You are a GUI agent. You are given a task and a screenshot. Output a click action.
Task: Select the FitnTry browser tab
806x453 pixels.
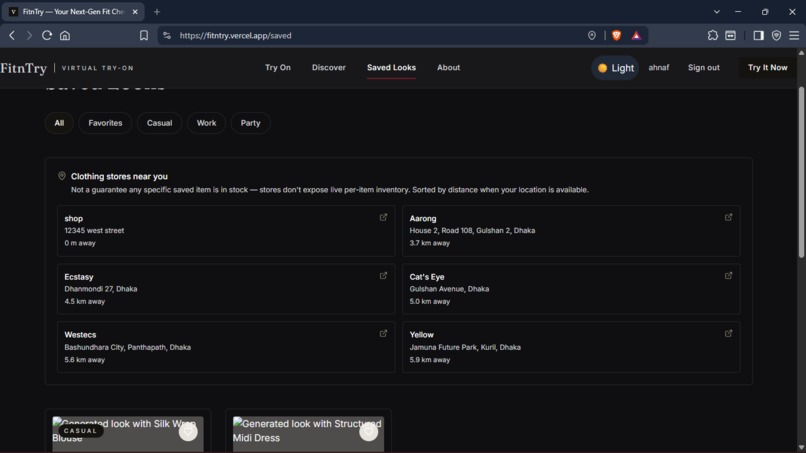[73, 12]
